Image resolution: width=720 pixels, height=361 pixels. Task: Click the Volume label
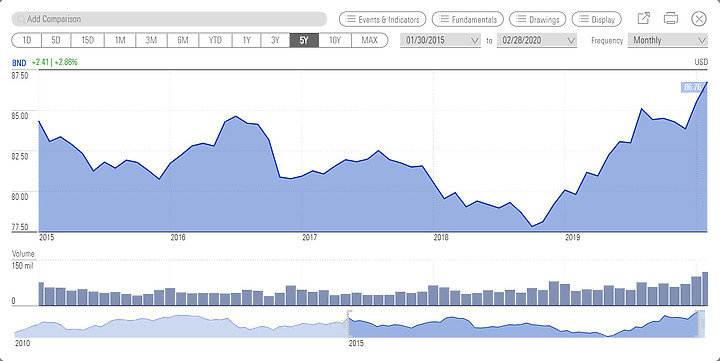coord(23,254)
